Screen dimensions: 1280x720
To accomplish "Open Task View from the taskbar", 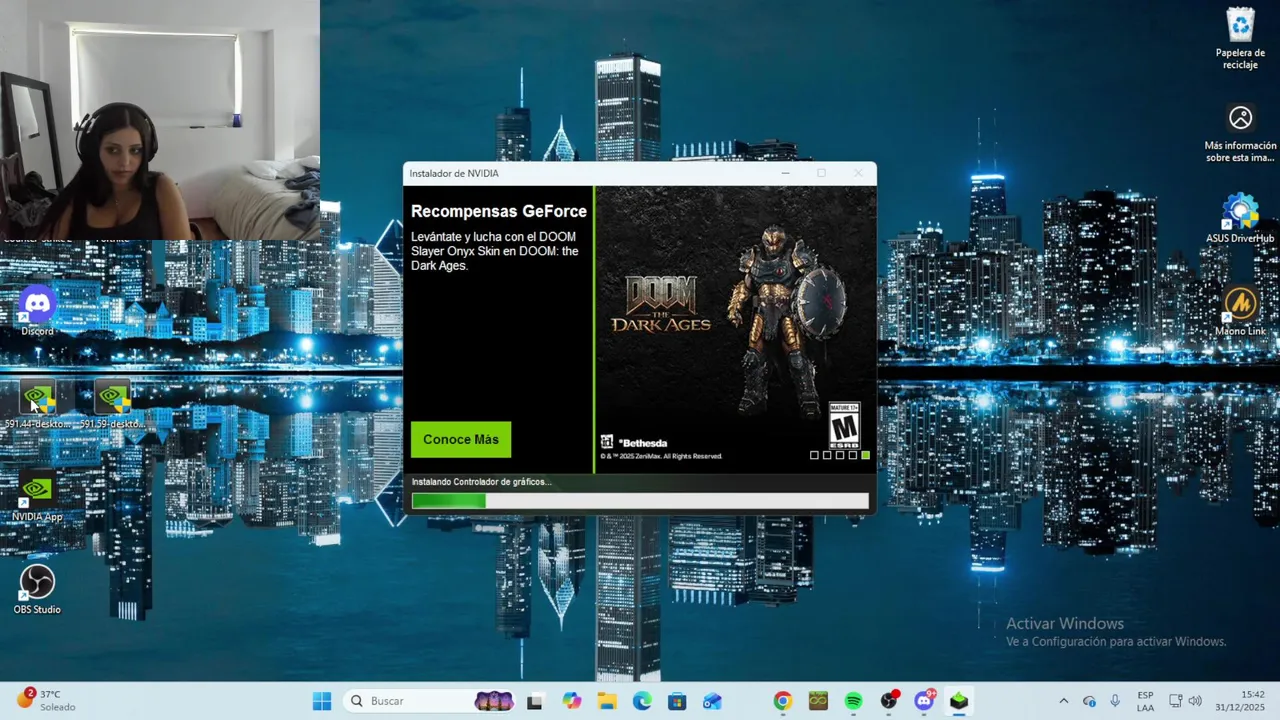I will click(534, 701).
